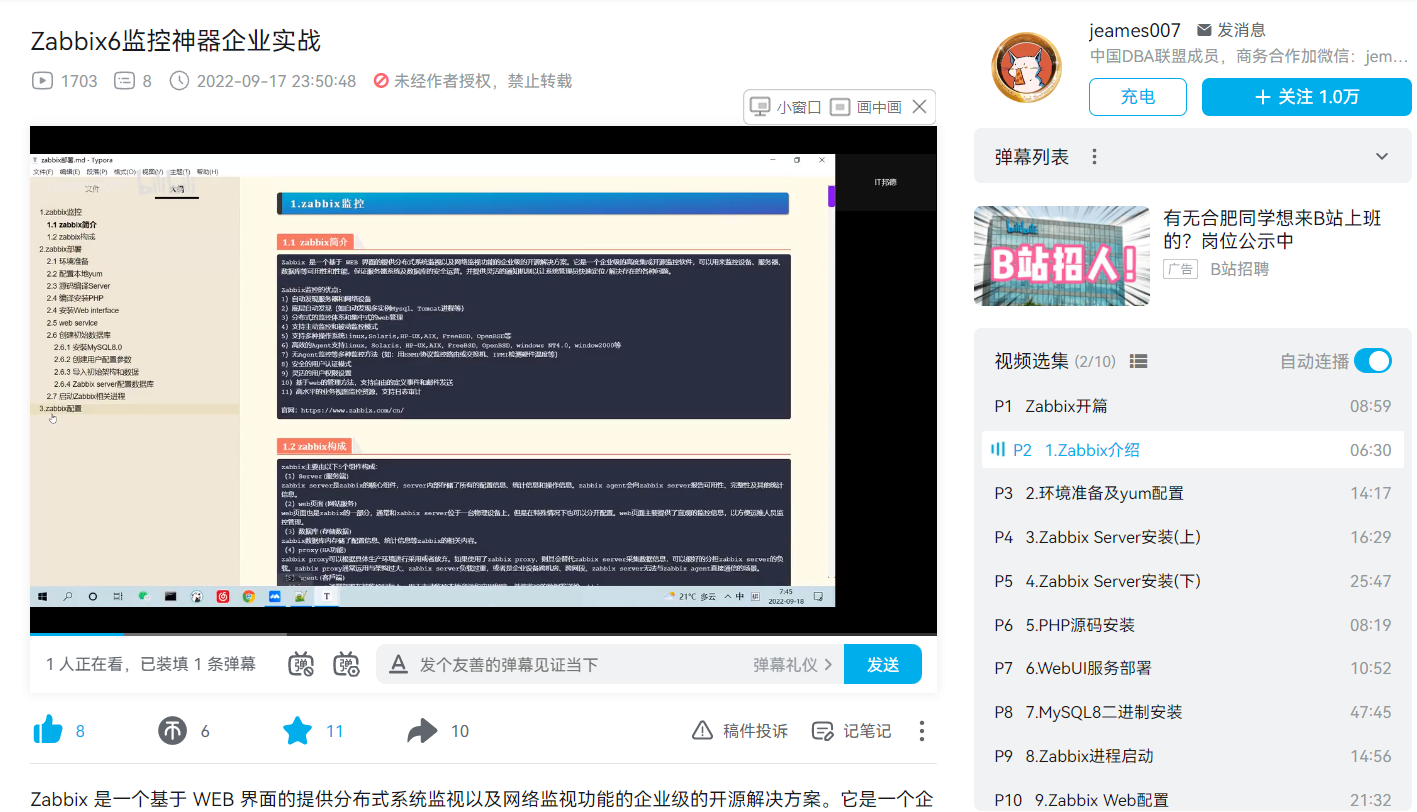1417x812 pixels.
Task: Switch to 文件 sidebar tab in Typora
Action: (x=92, y=189)
